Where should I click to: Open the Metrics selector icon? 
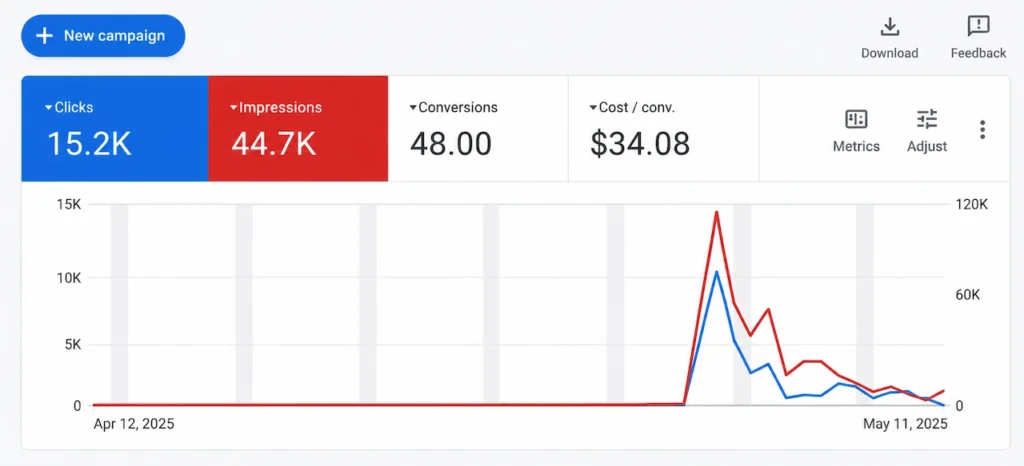(x=856, y=119)
